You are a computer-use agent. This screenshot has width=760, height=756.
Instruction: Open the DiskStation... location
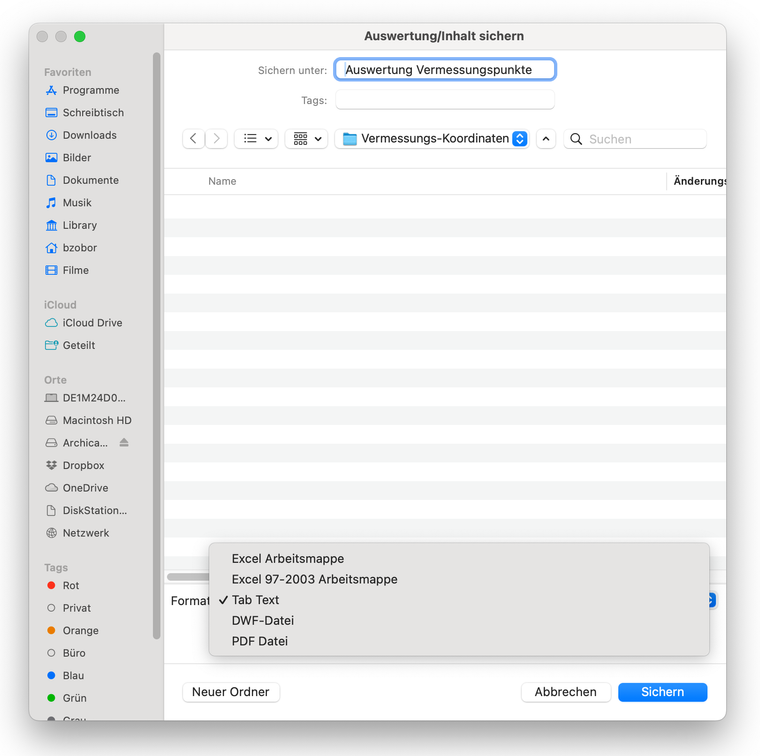click(86, 510)
